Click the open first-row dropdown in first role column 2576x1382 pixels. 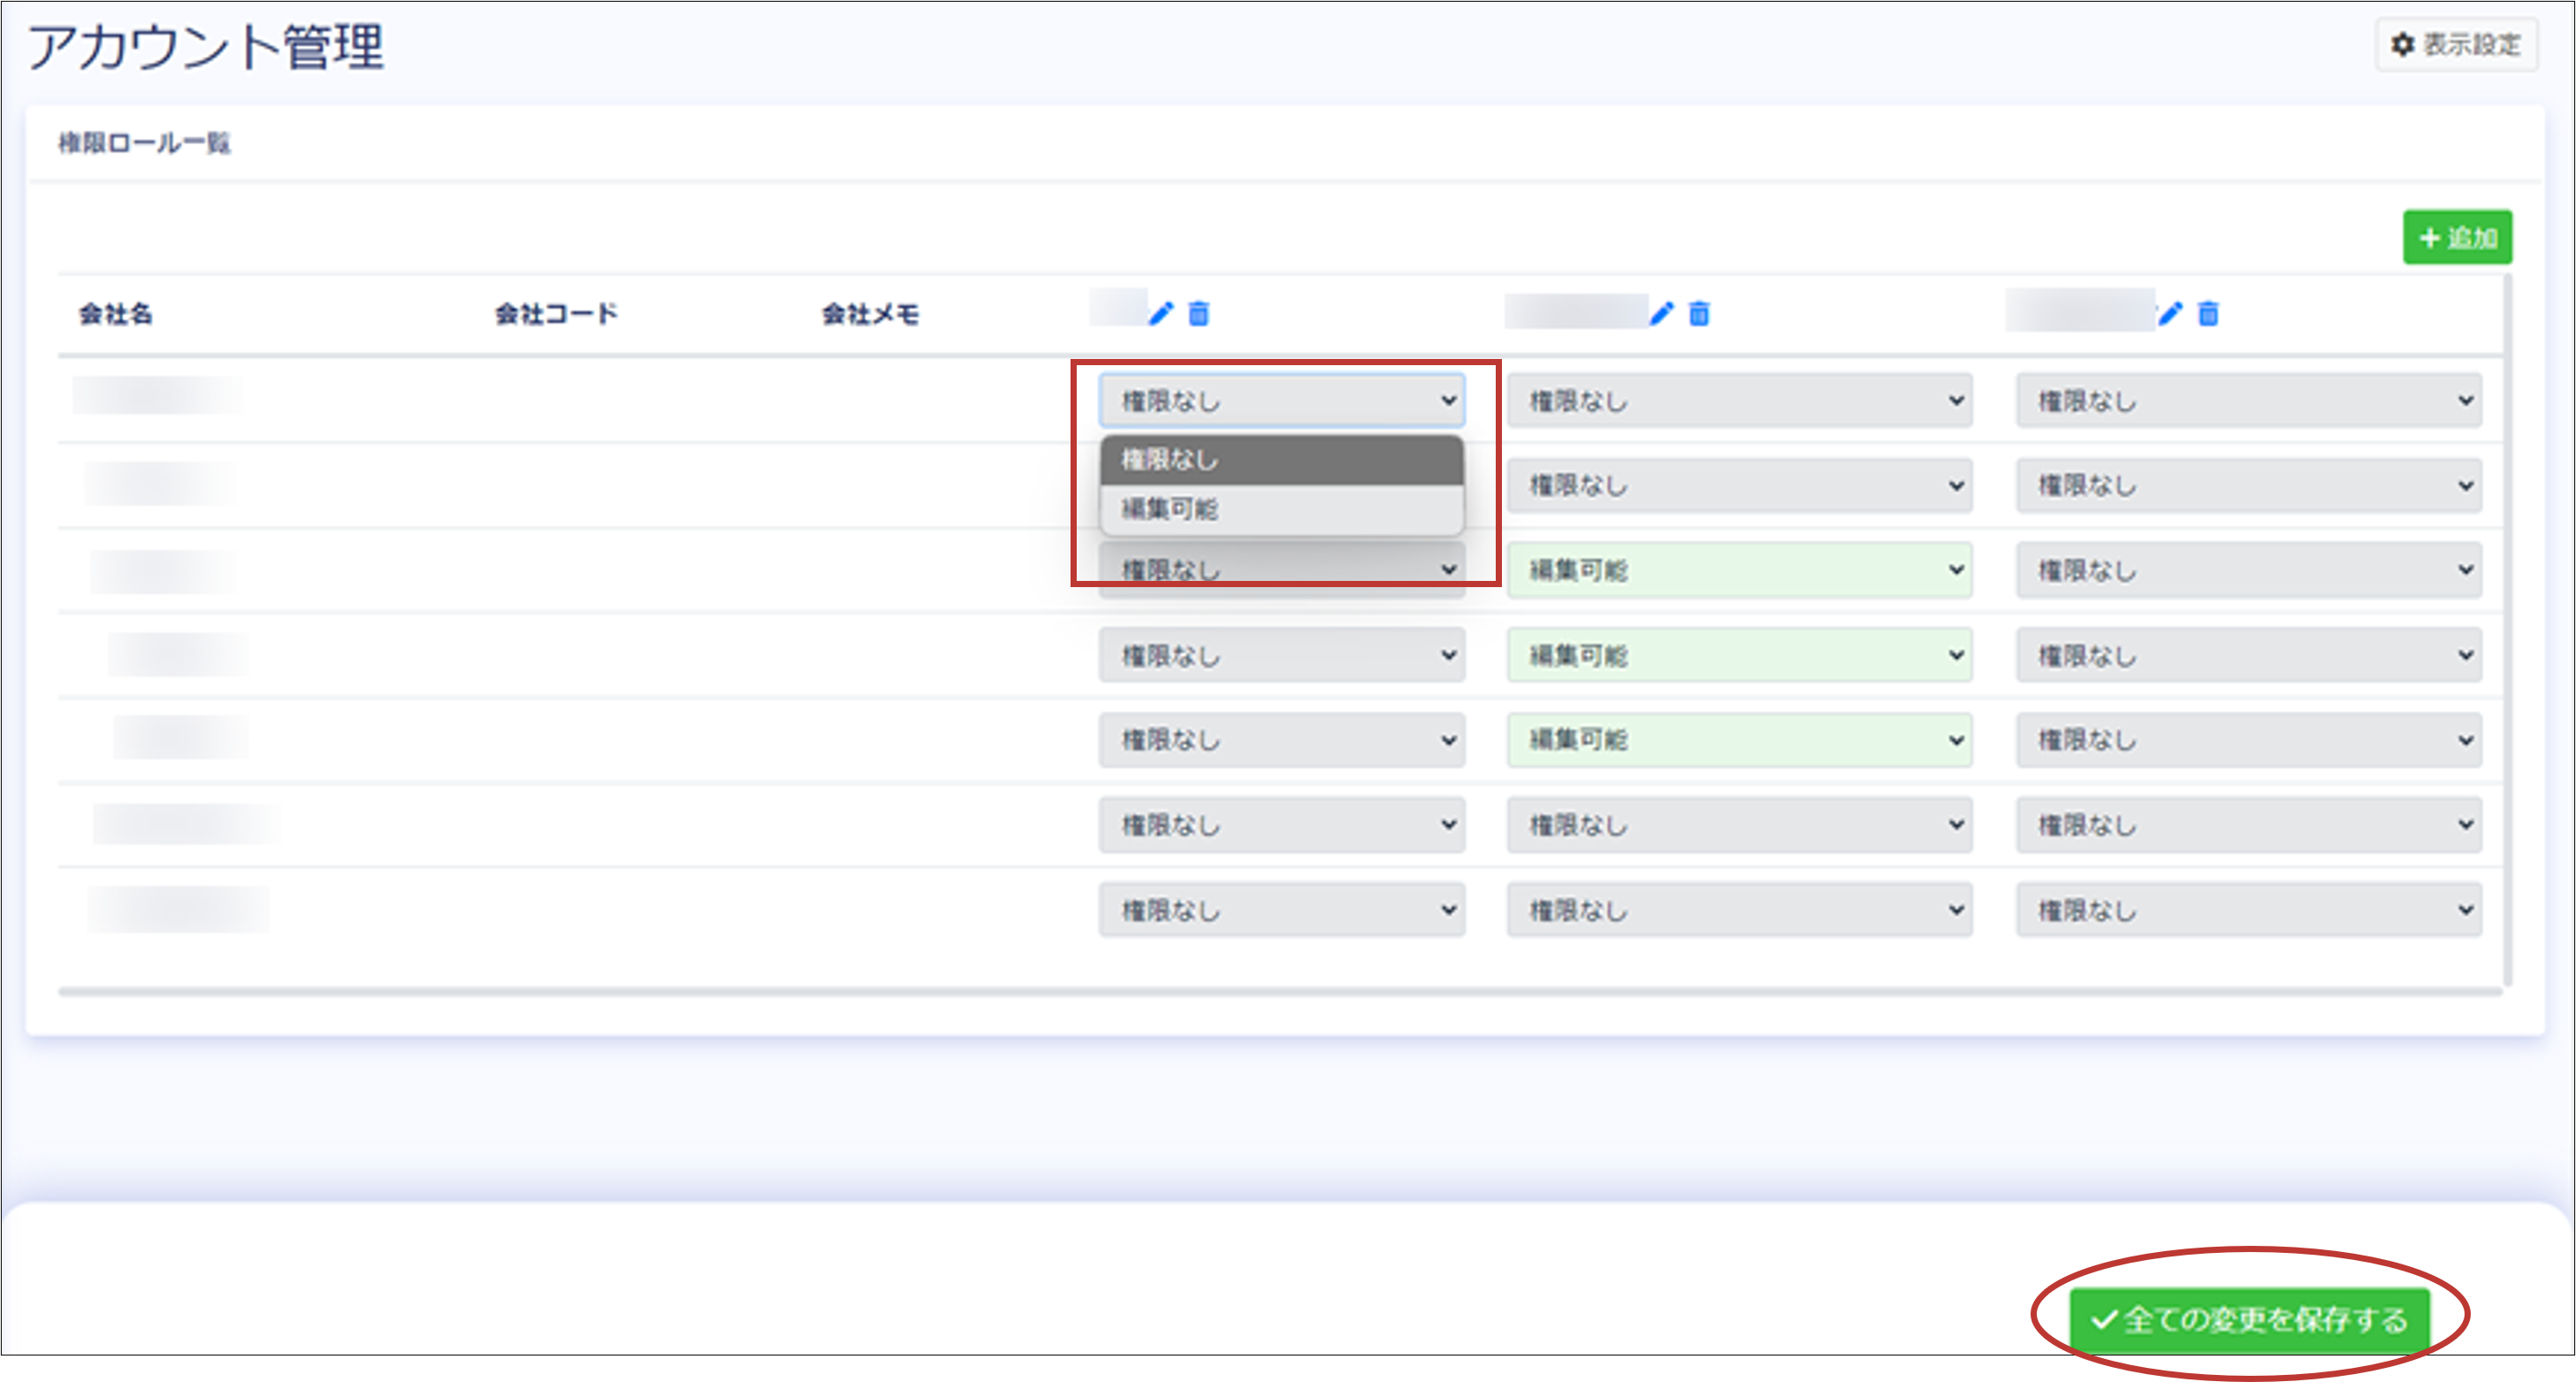(x=1282, y=401)
